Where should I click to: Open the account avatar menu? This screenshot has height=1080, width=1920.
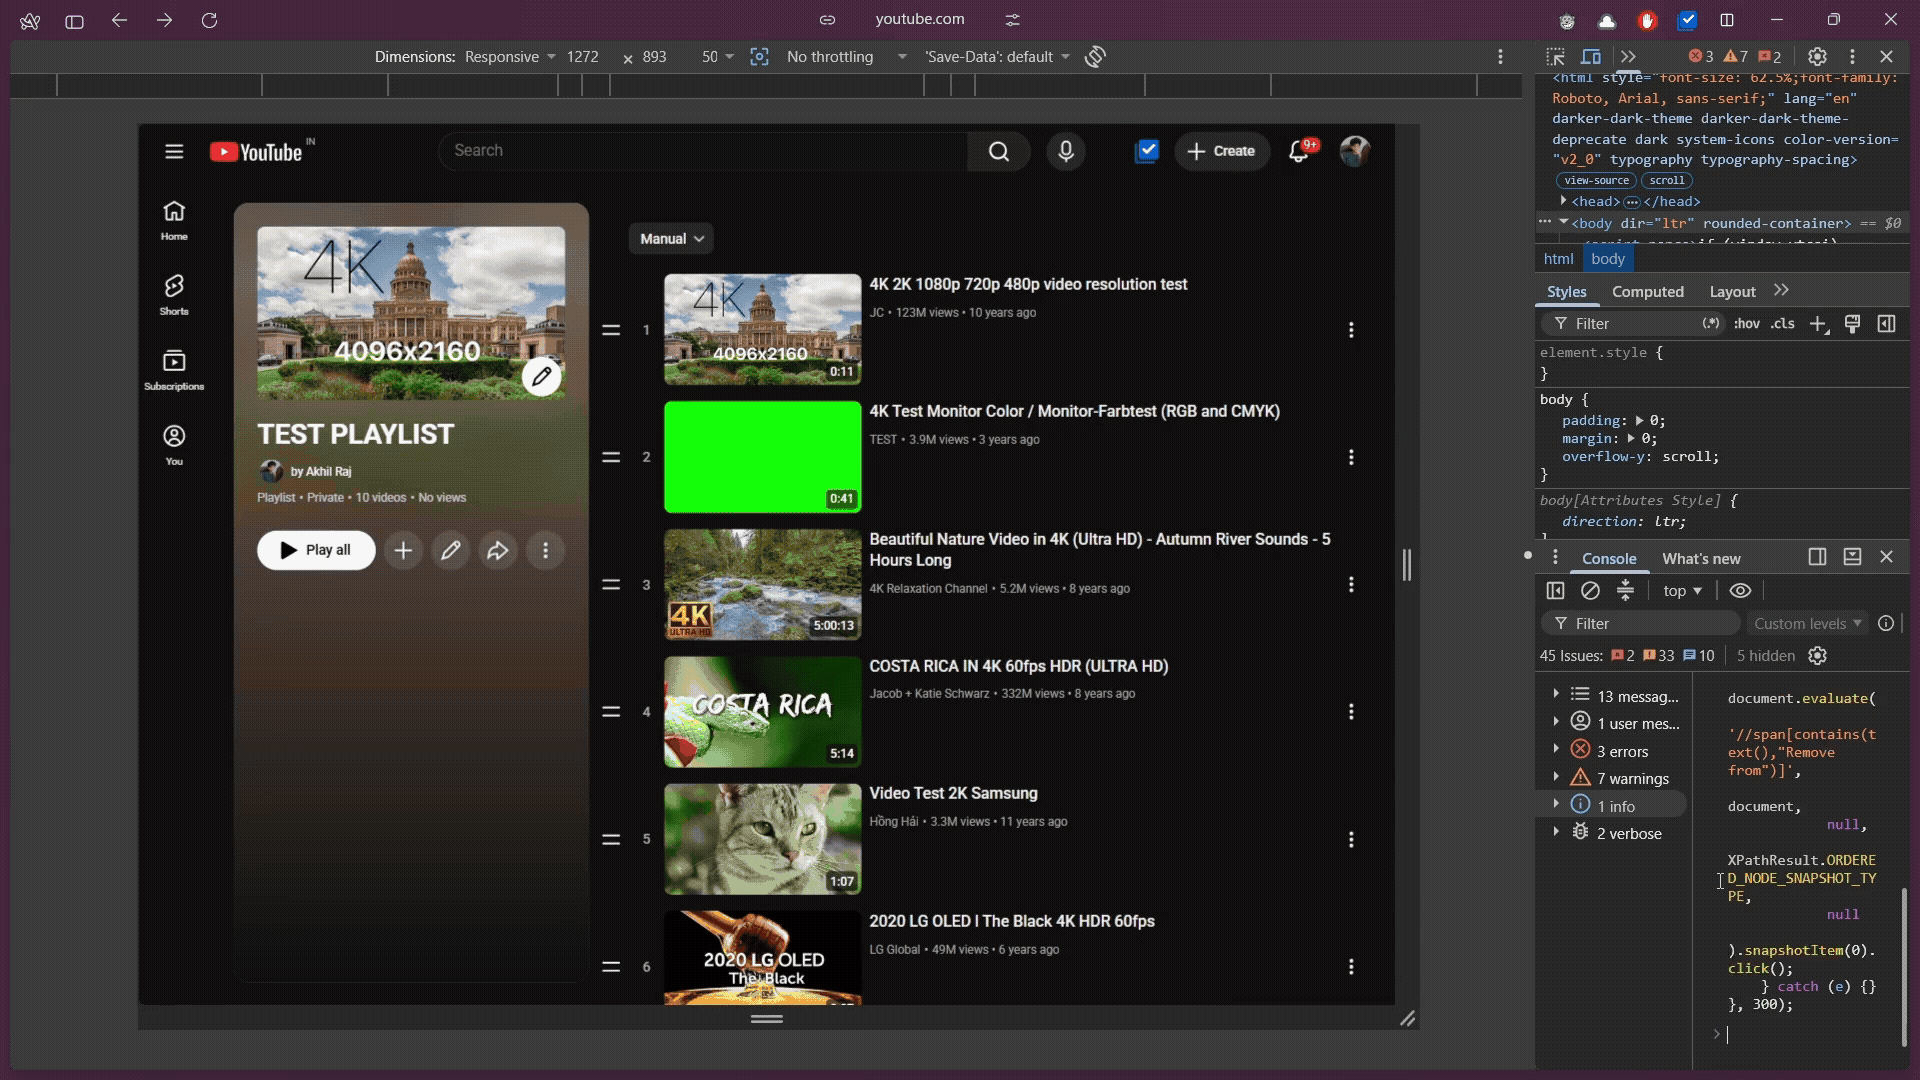tap(1355, 151)
